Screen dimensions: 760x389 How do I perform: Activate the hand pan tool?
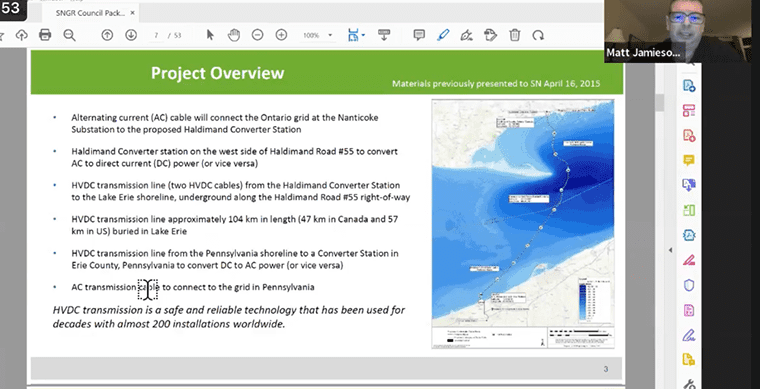234,35
